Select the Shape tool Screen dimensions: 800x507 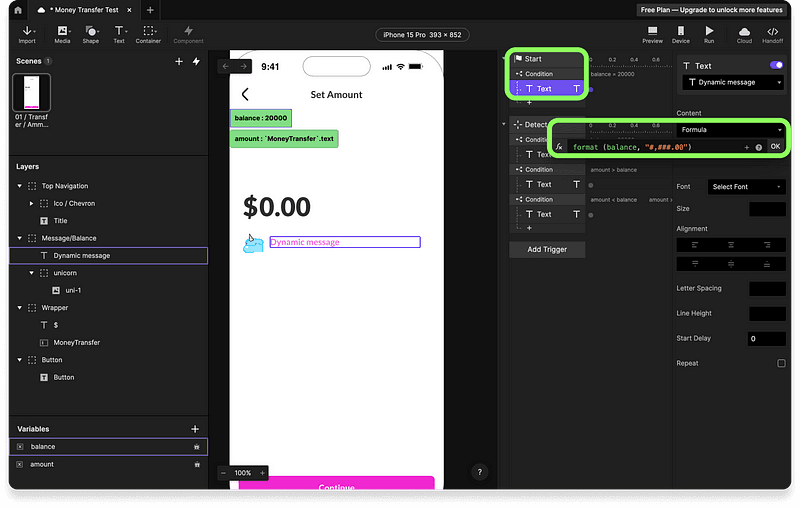(x=91, y=35)
